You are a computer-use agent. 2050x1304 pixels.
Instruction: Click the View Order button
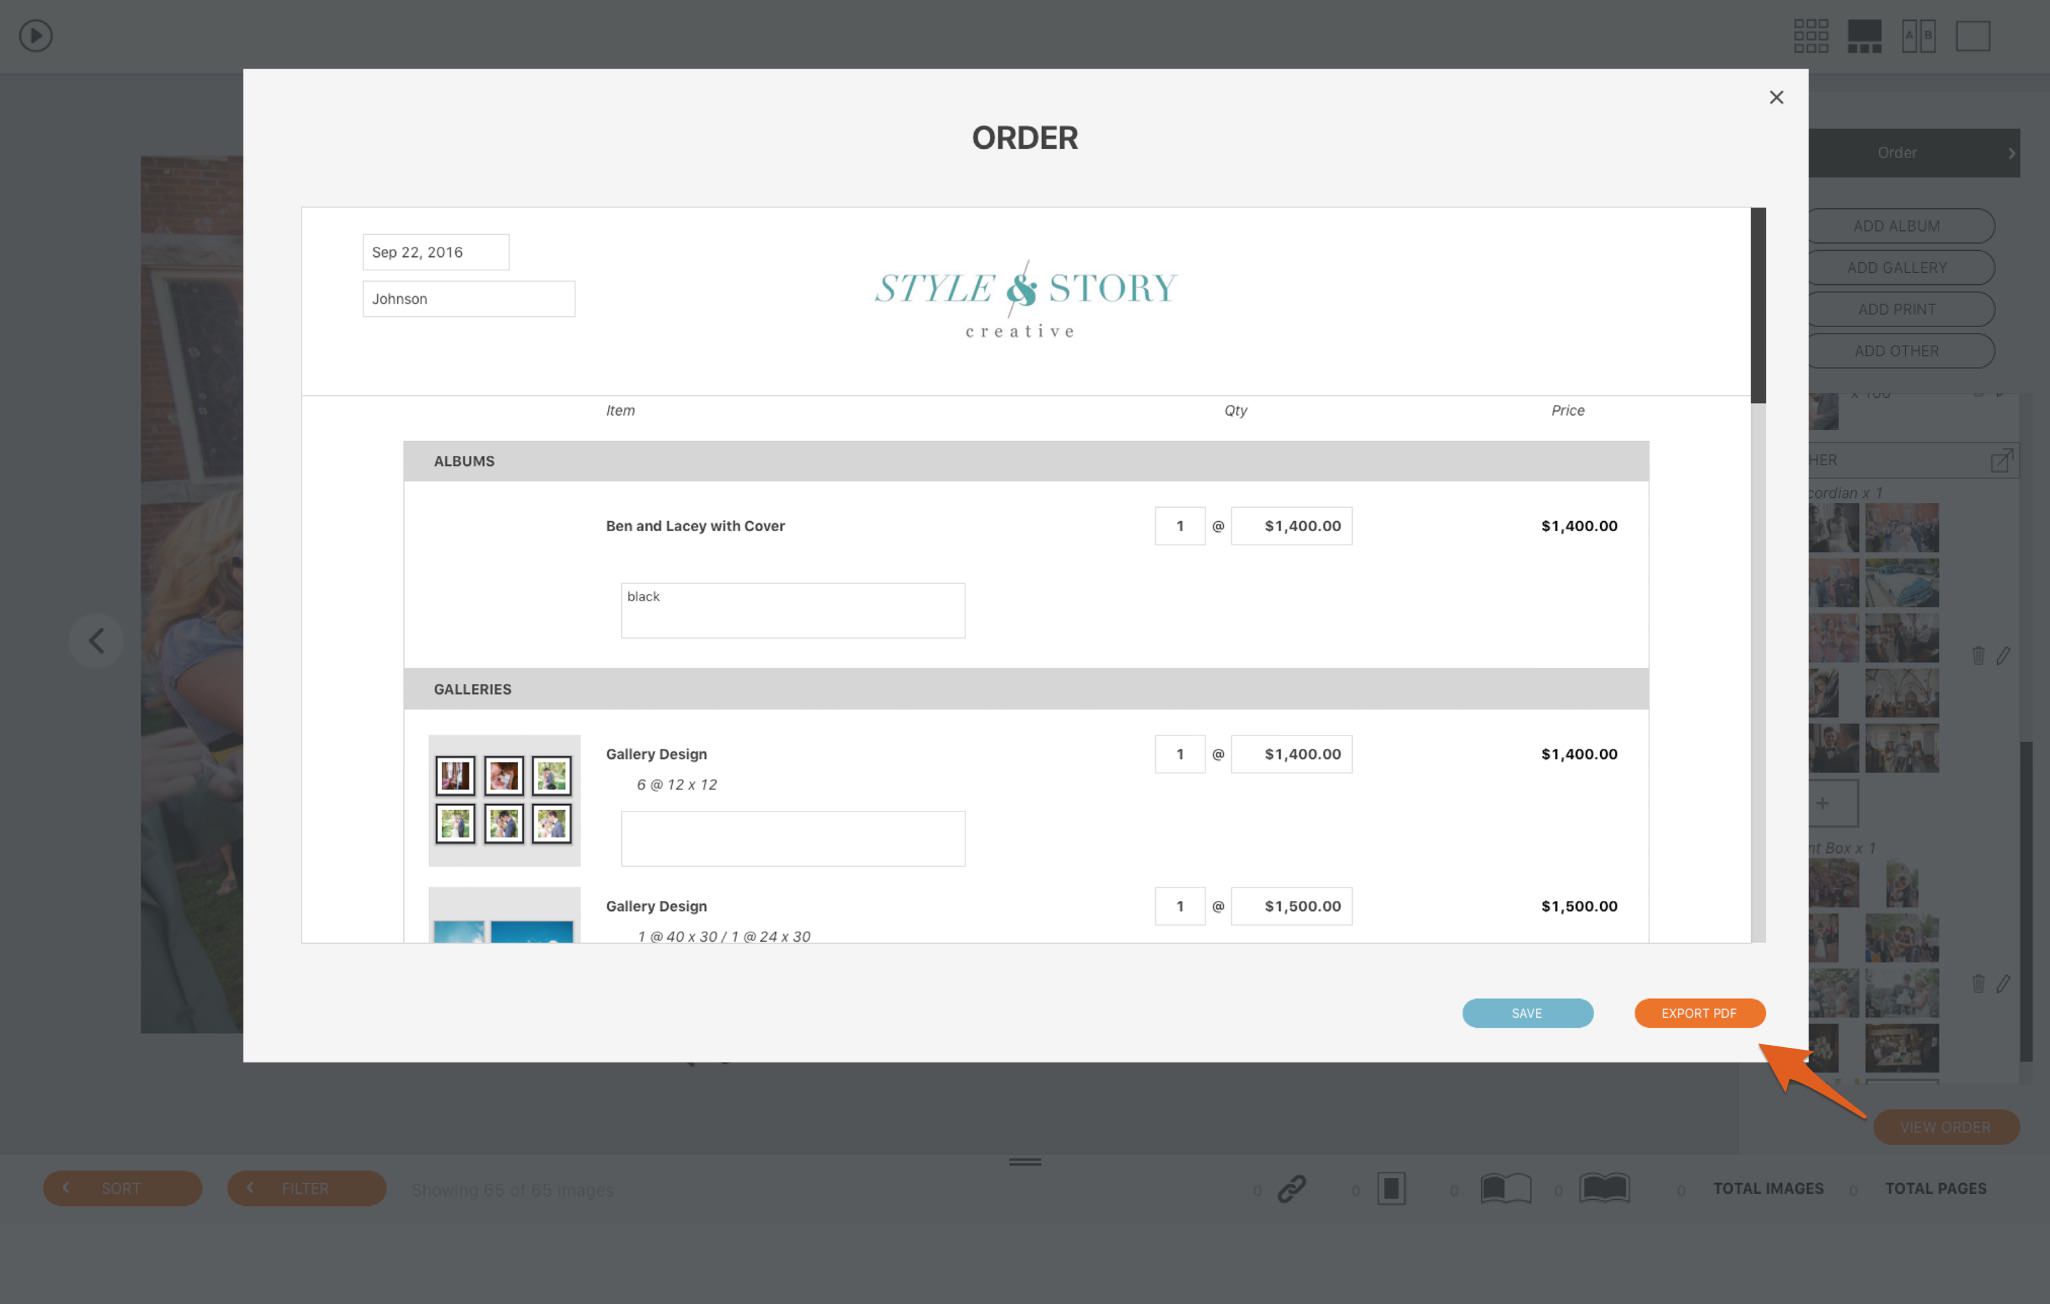tap(1945, 1127)
